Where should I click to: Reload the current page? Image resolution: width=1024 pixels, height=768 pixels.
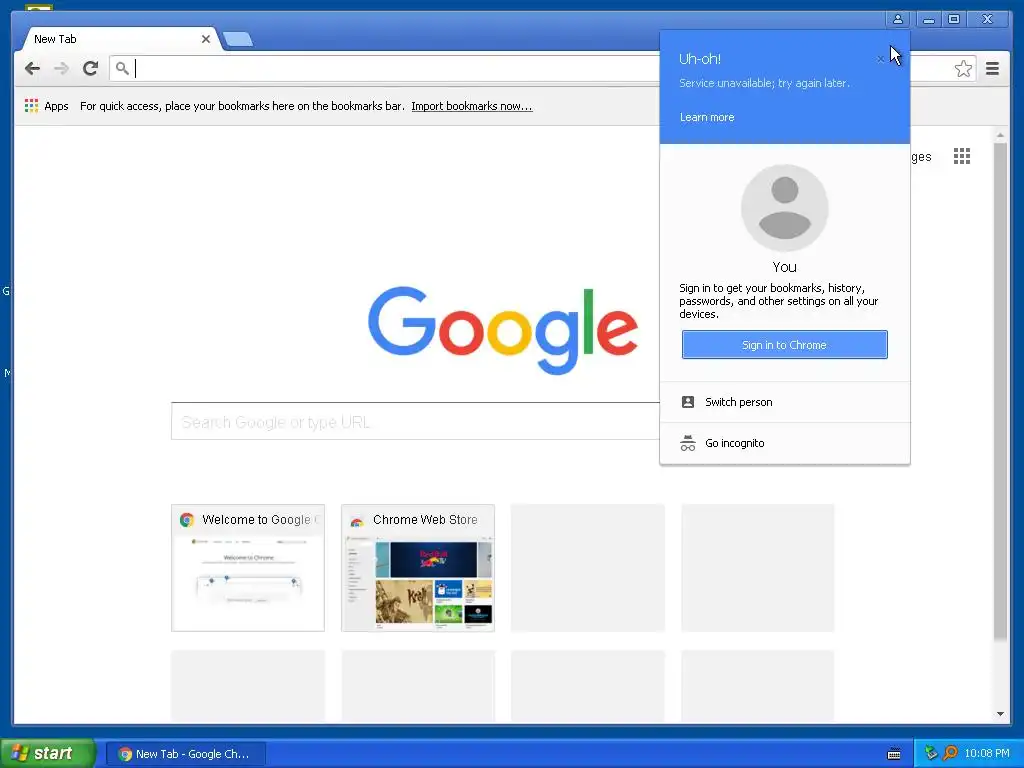pyautogui.click(x=90, y=69)
